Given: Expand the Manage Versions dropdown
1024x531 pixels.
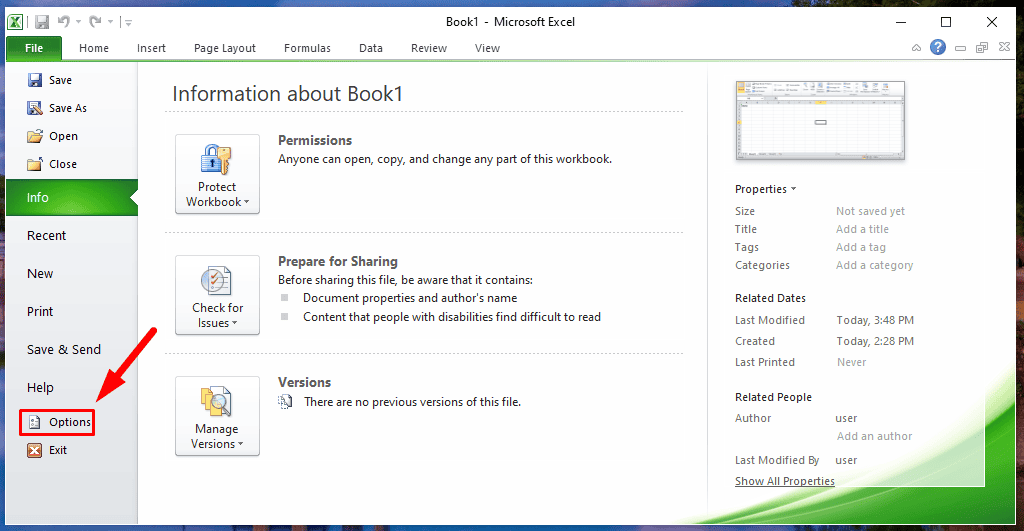Looking at the screenshot, I should (x=217, y=416).
